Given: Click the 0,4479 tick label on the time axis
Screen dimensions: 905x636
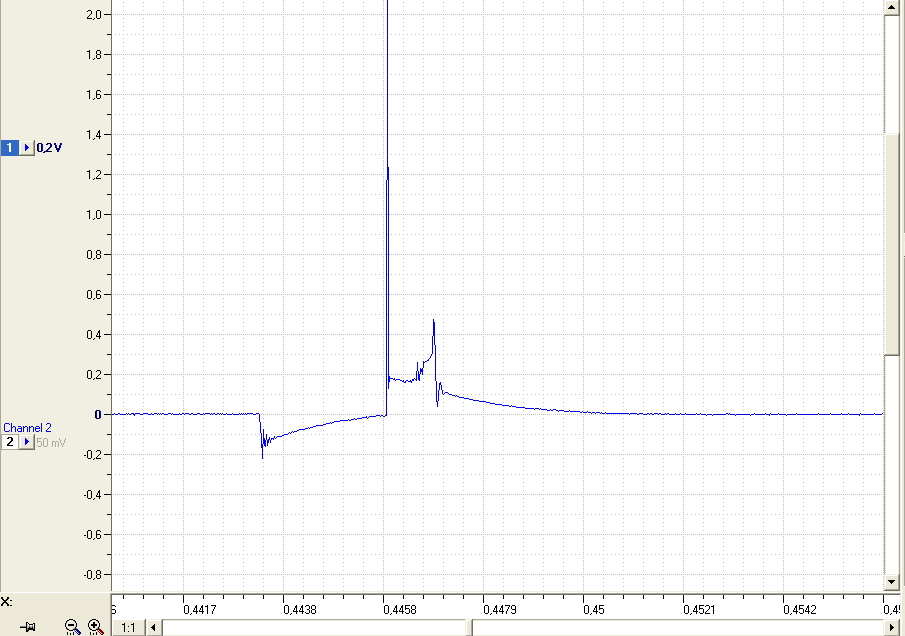Looking at the screenshot, I should (500, 609).
